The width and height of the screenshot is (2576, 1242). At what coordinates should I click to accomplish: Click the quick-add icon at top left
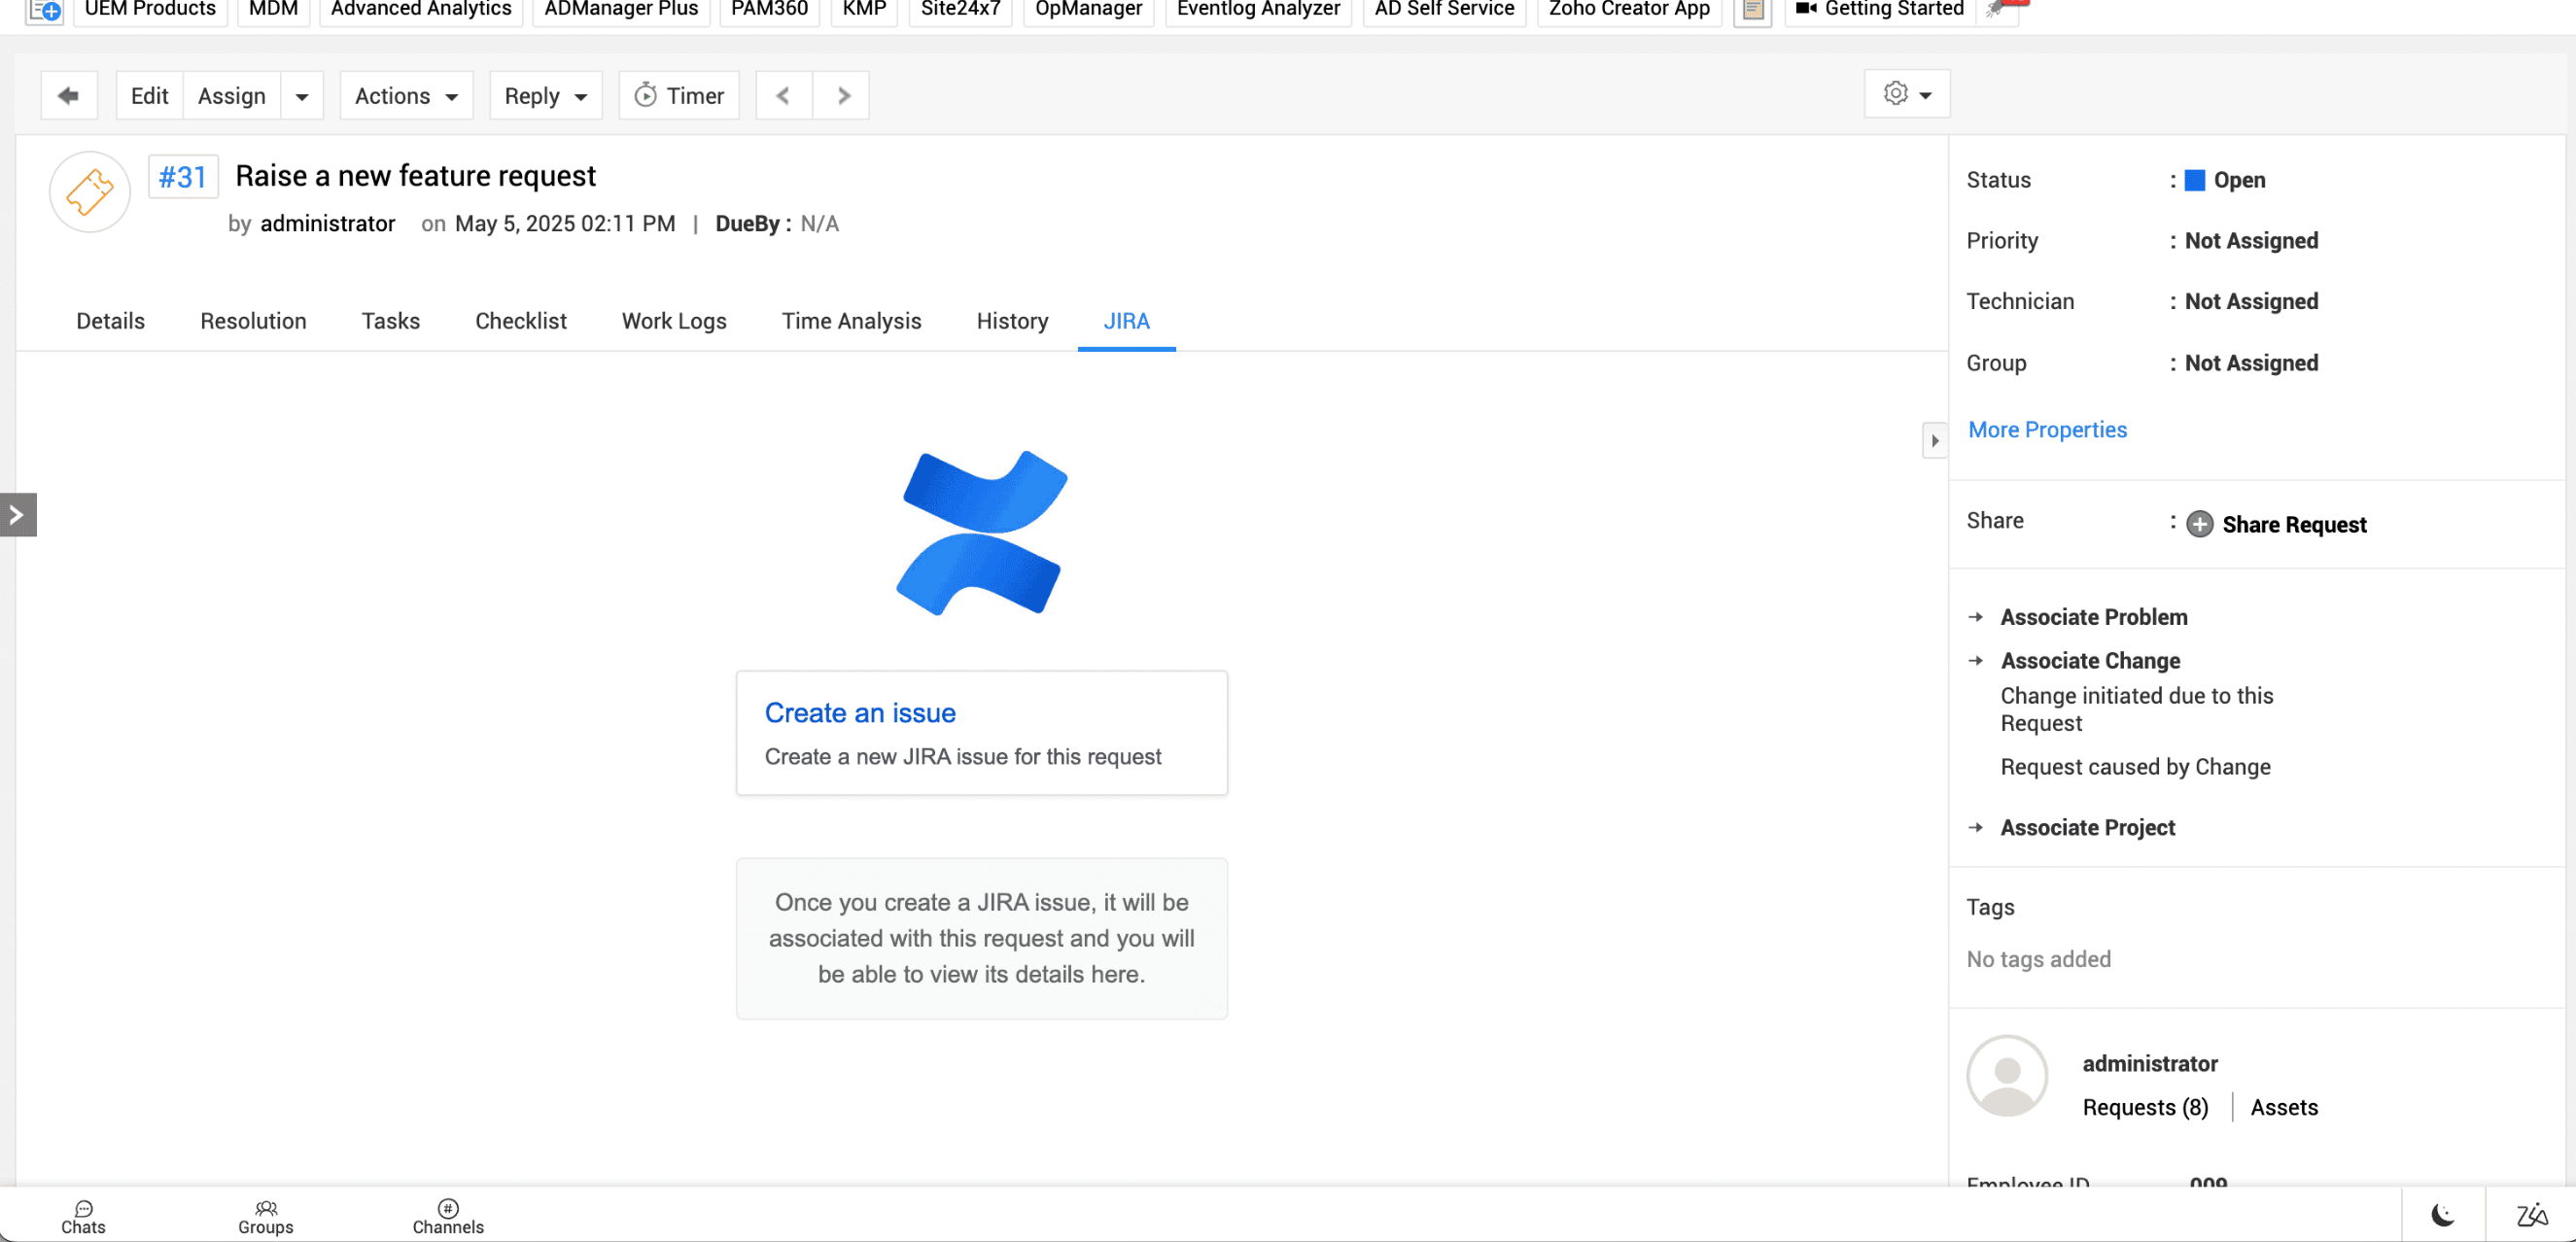pyautogui.click(x=44, y=11)
